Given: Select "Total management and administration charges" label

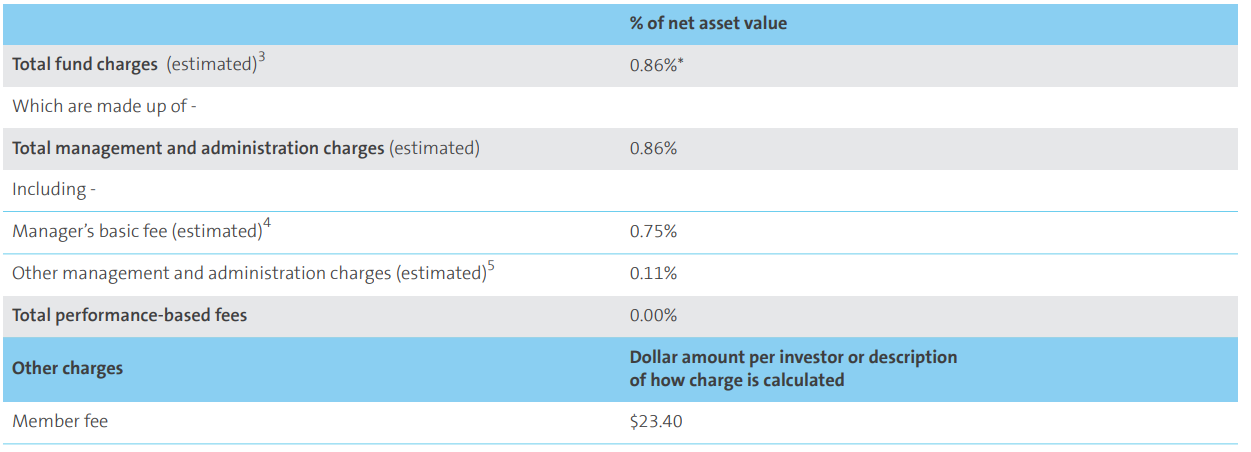Looking at the screenshot, I should [198, 148].
